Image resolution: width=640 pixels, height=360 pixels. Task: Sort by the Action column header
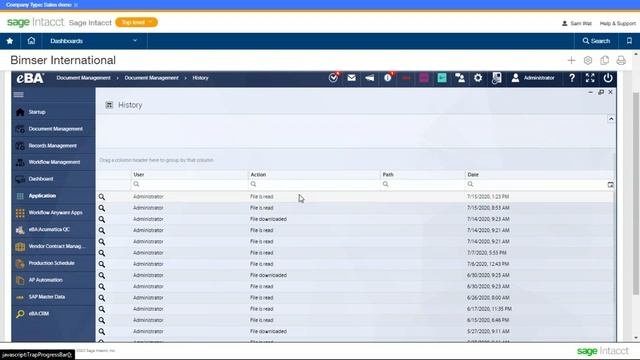(x=314, y=174)
